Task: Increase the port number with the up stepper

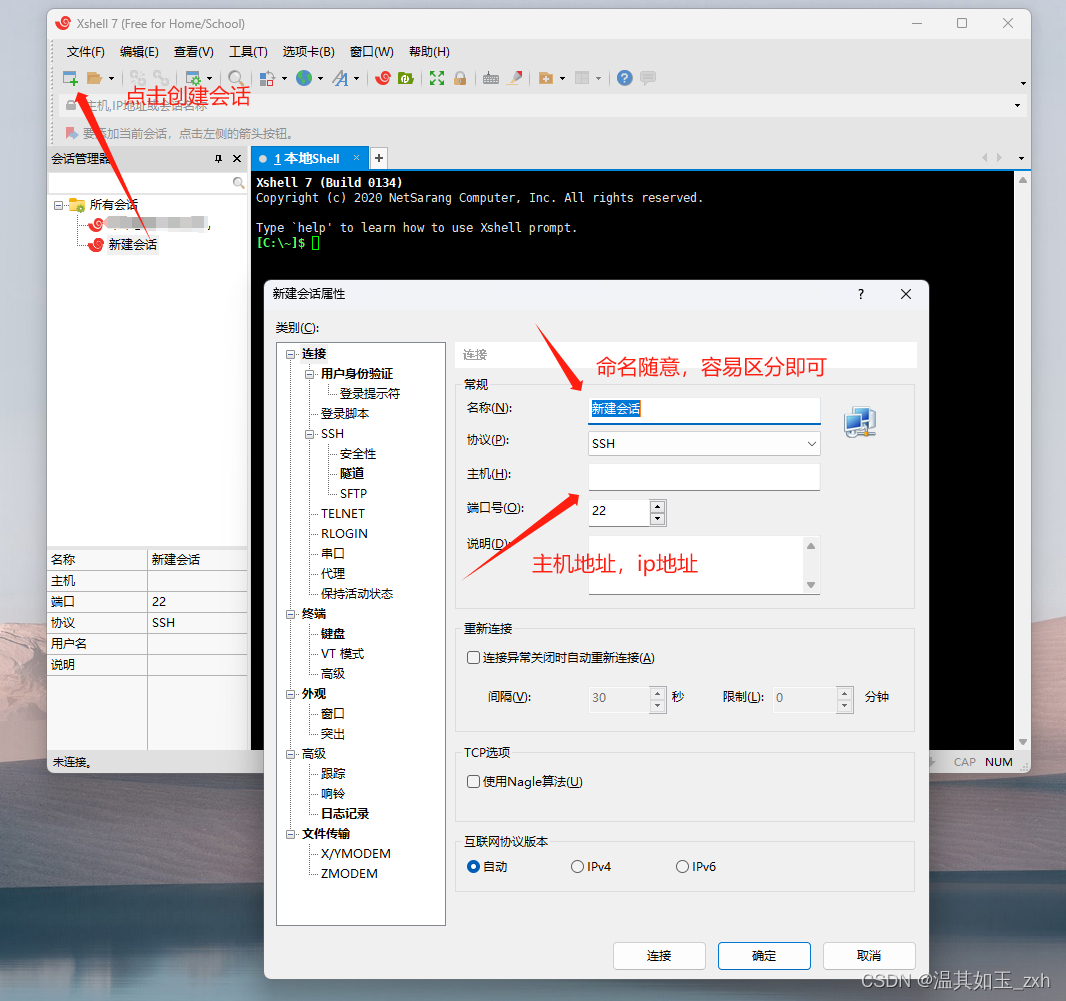Action: tap(657, 506)
